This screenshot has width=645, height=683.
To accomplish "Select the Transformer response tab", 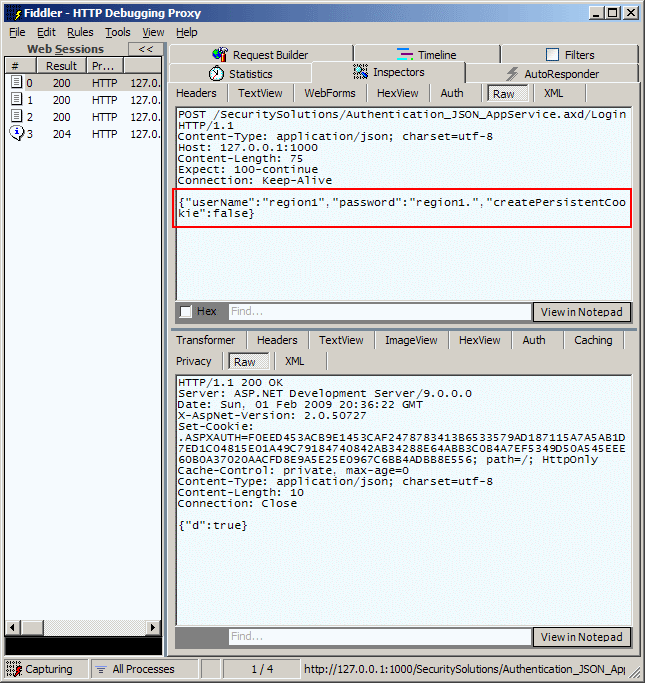I will 206,340.
